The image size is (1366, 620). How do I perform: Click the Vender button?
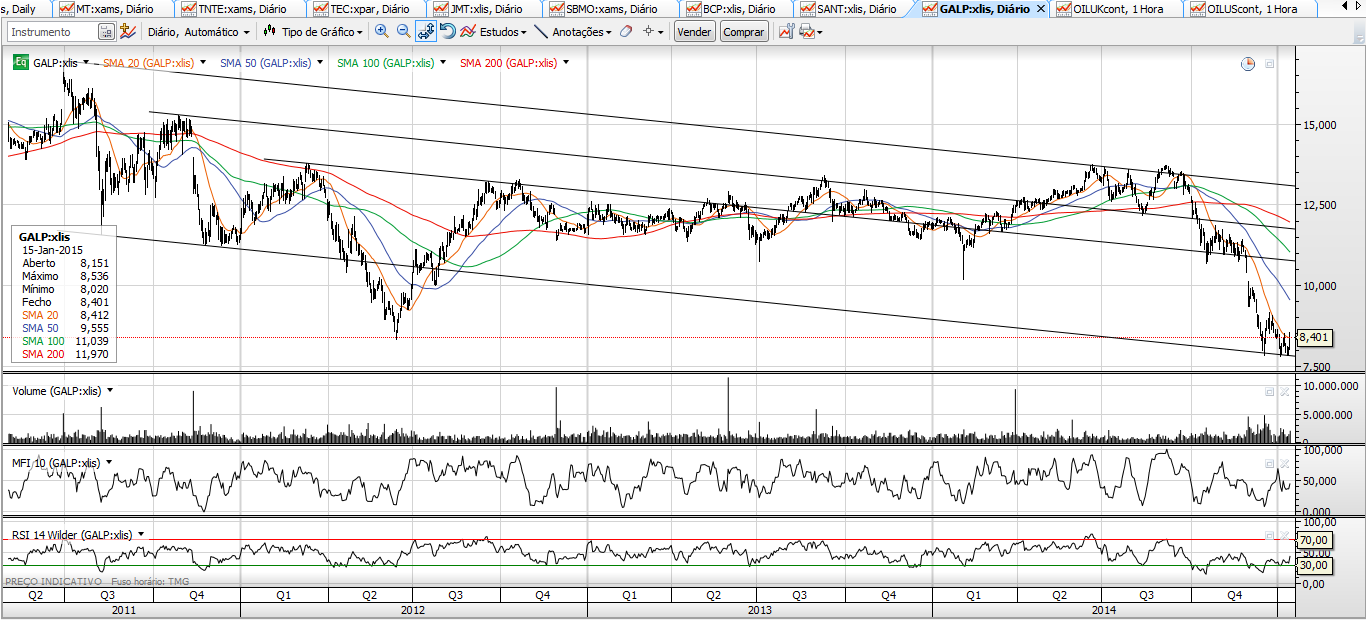[695, 32]
